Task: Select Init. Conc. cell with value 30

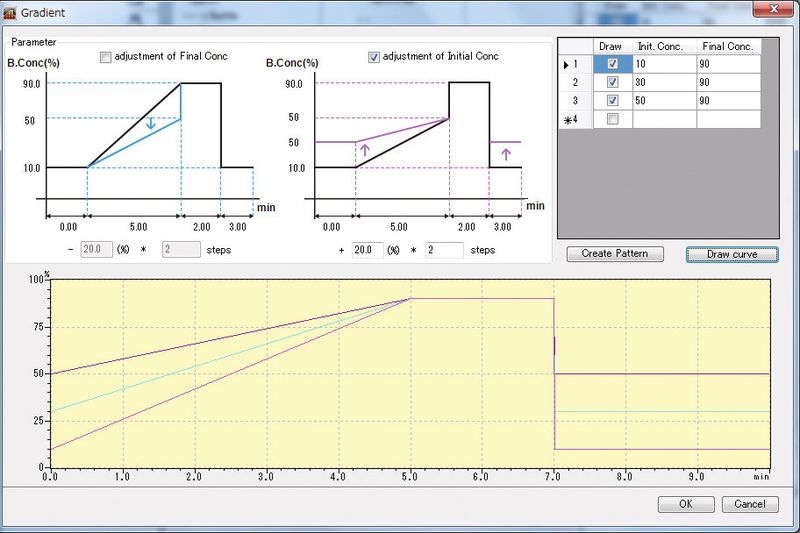Action: click(665, 82)
